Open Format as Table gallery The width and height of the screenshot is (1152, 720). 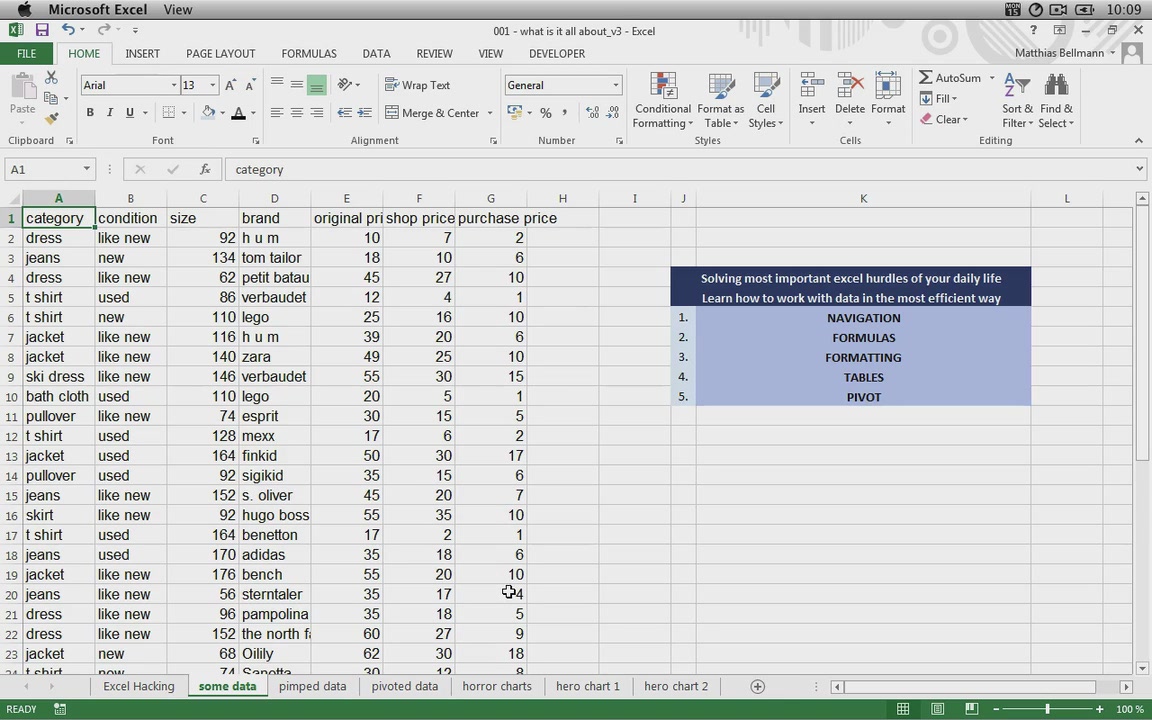click(721, 101)
